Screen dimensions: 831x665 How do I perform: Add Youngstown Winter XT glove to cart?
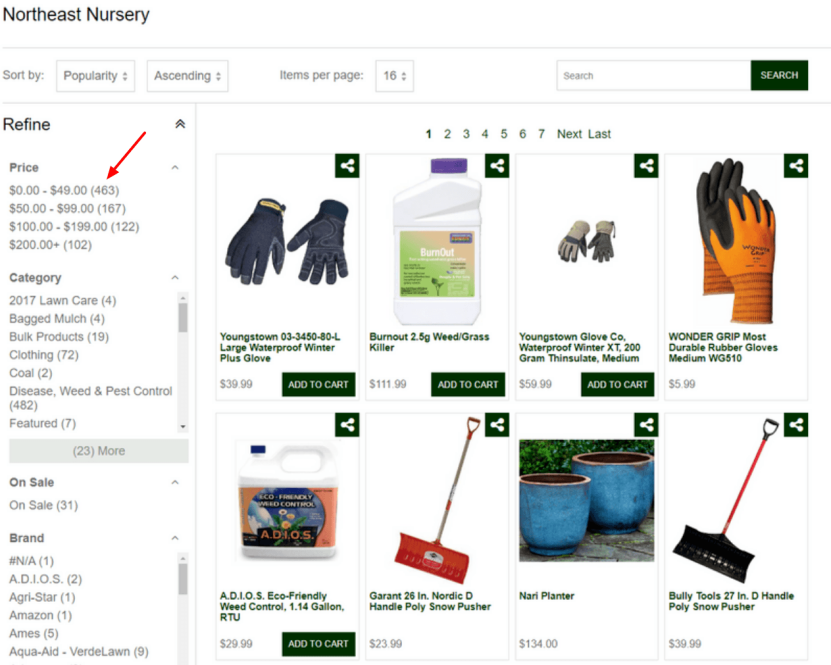[x=617, y=385]
